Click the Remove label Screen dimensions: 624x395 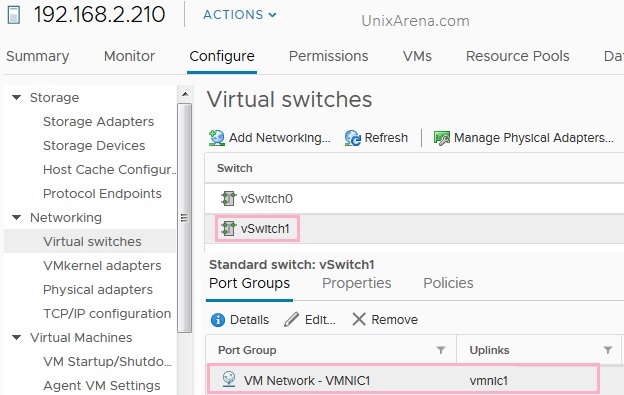pos(394,320)
